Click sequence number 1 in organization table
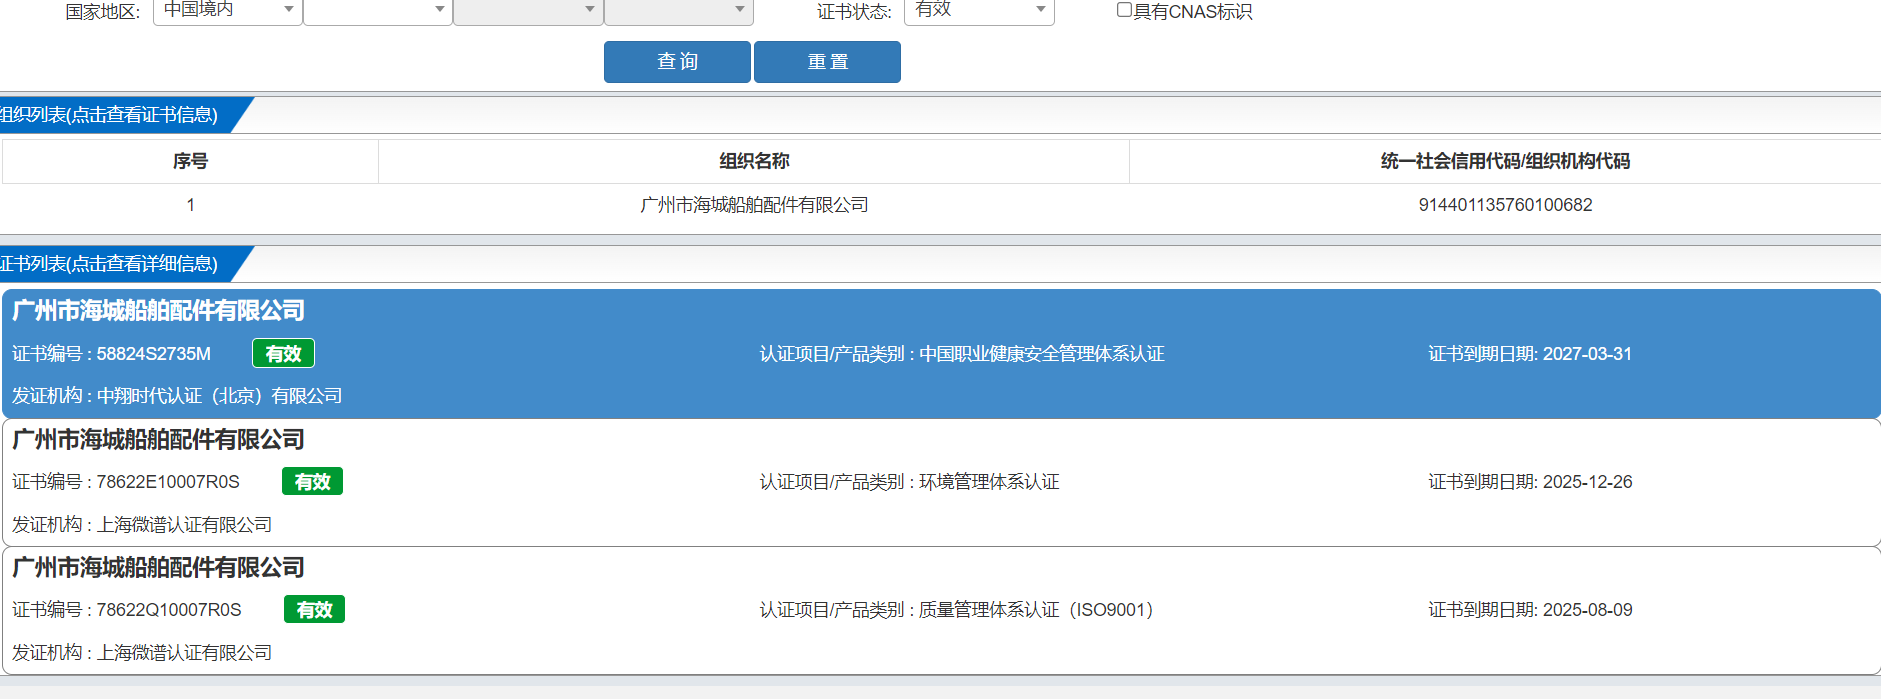 190,205
